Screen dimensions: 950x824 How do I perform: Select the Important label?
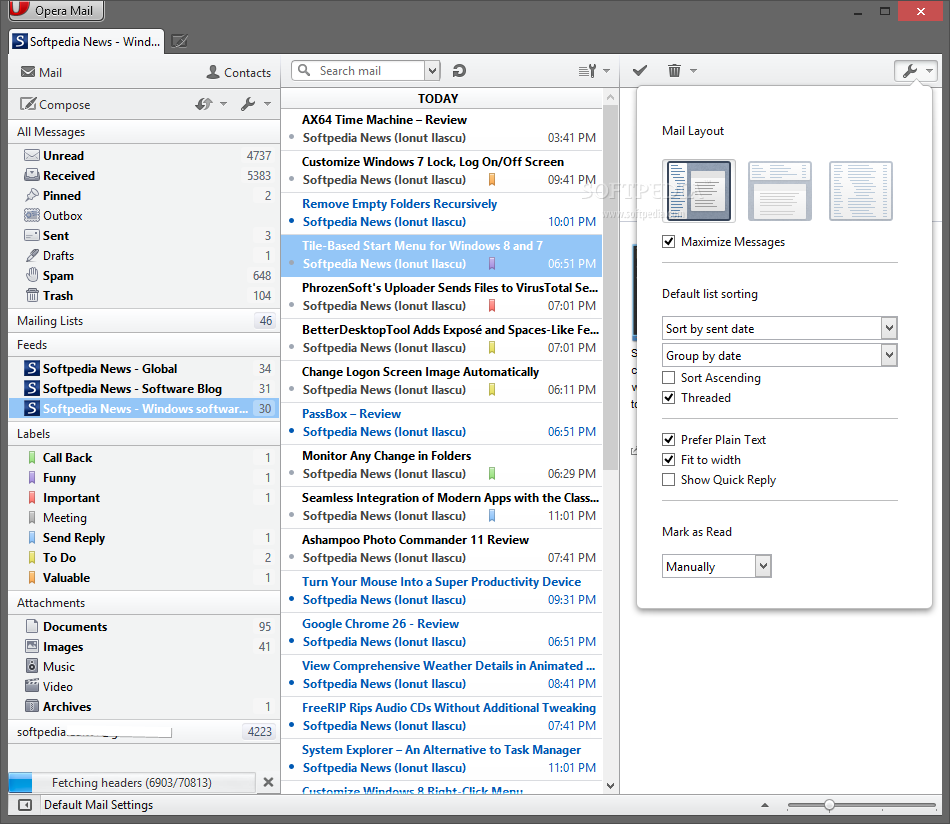[144, 497]
